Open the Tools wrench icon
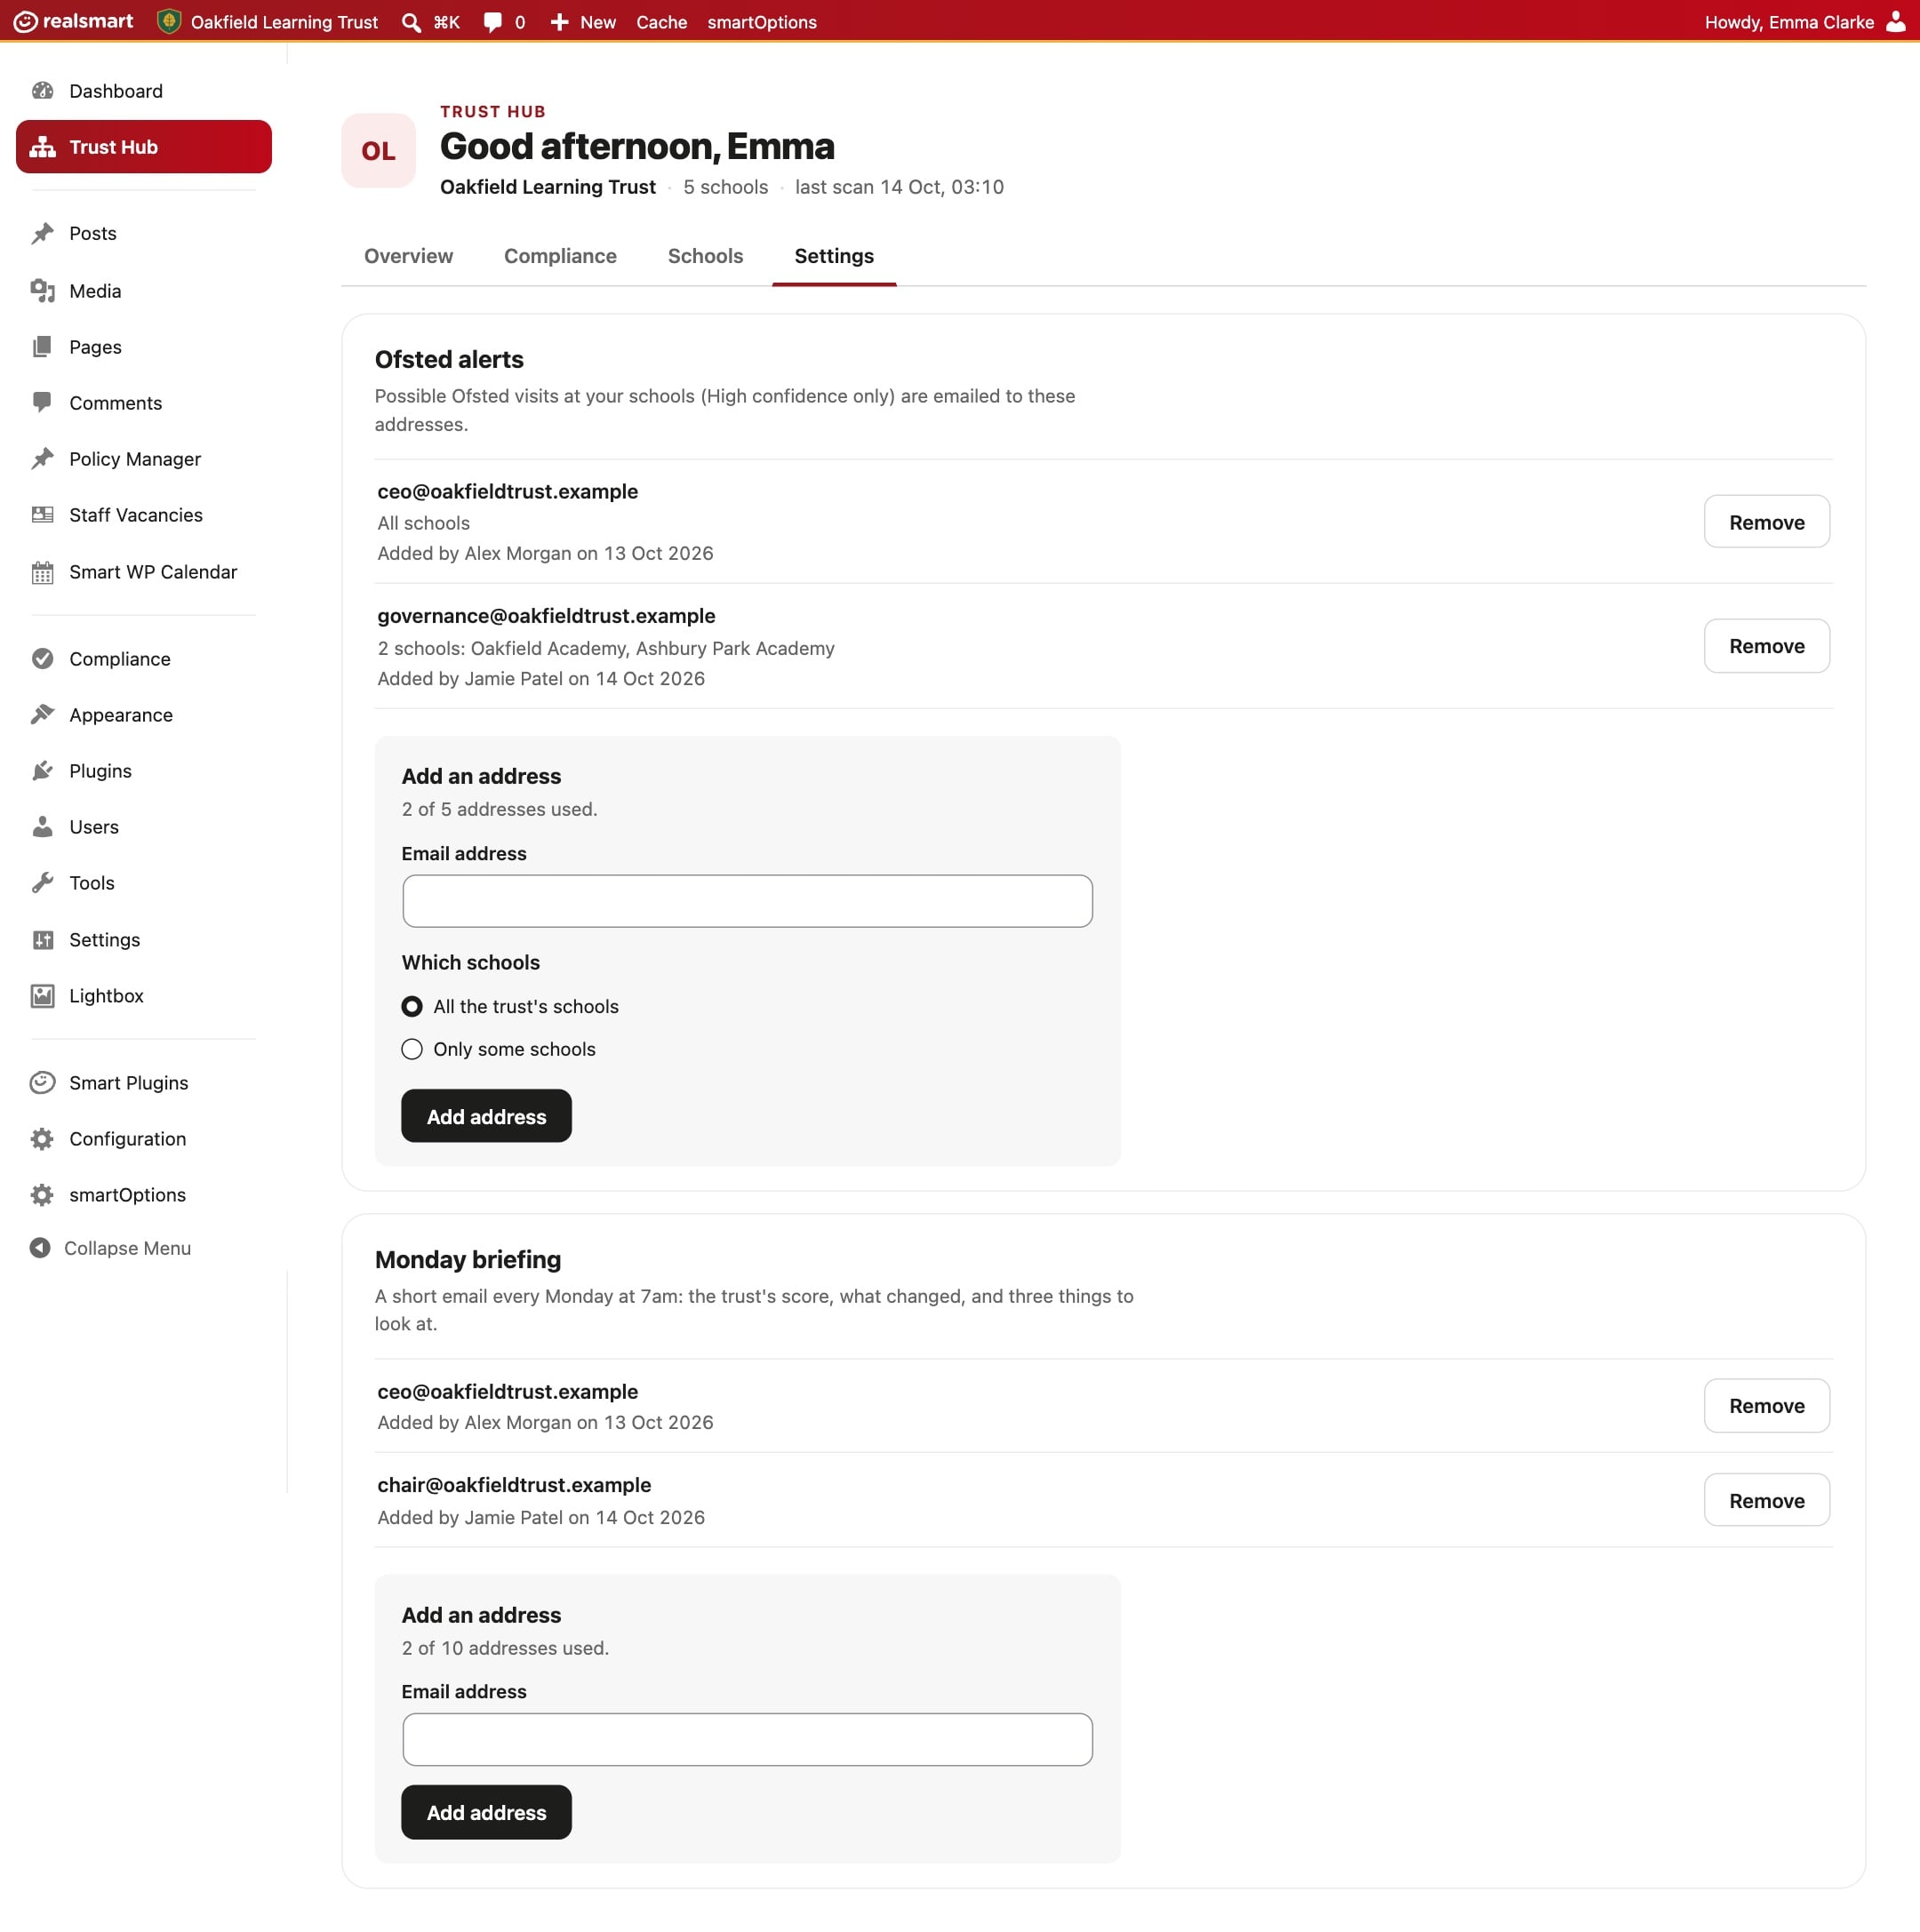The width and height of the screenshot is (1920, 1932). pos(42,883)
